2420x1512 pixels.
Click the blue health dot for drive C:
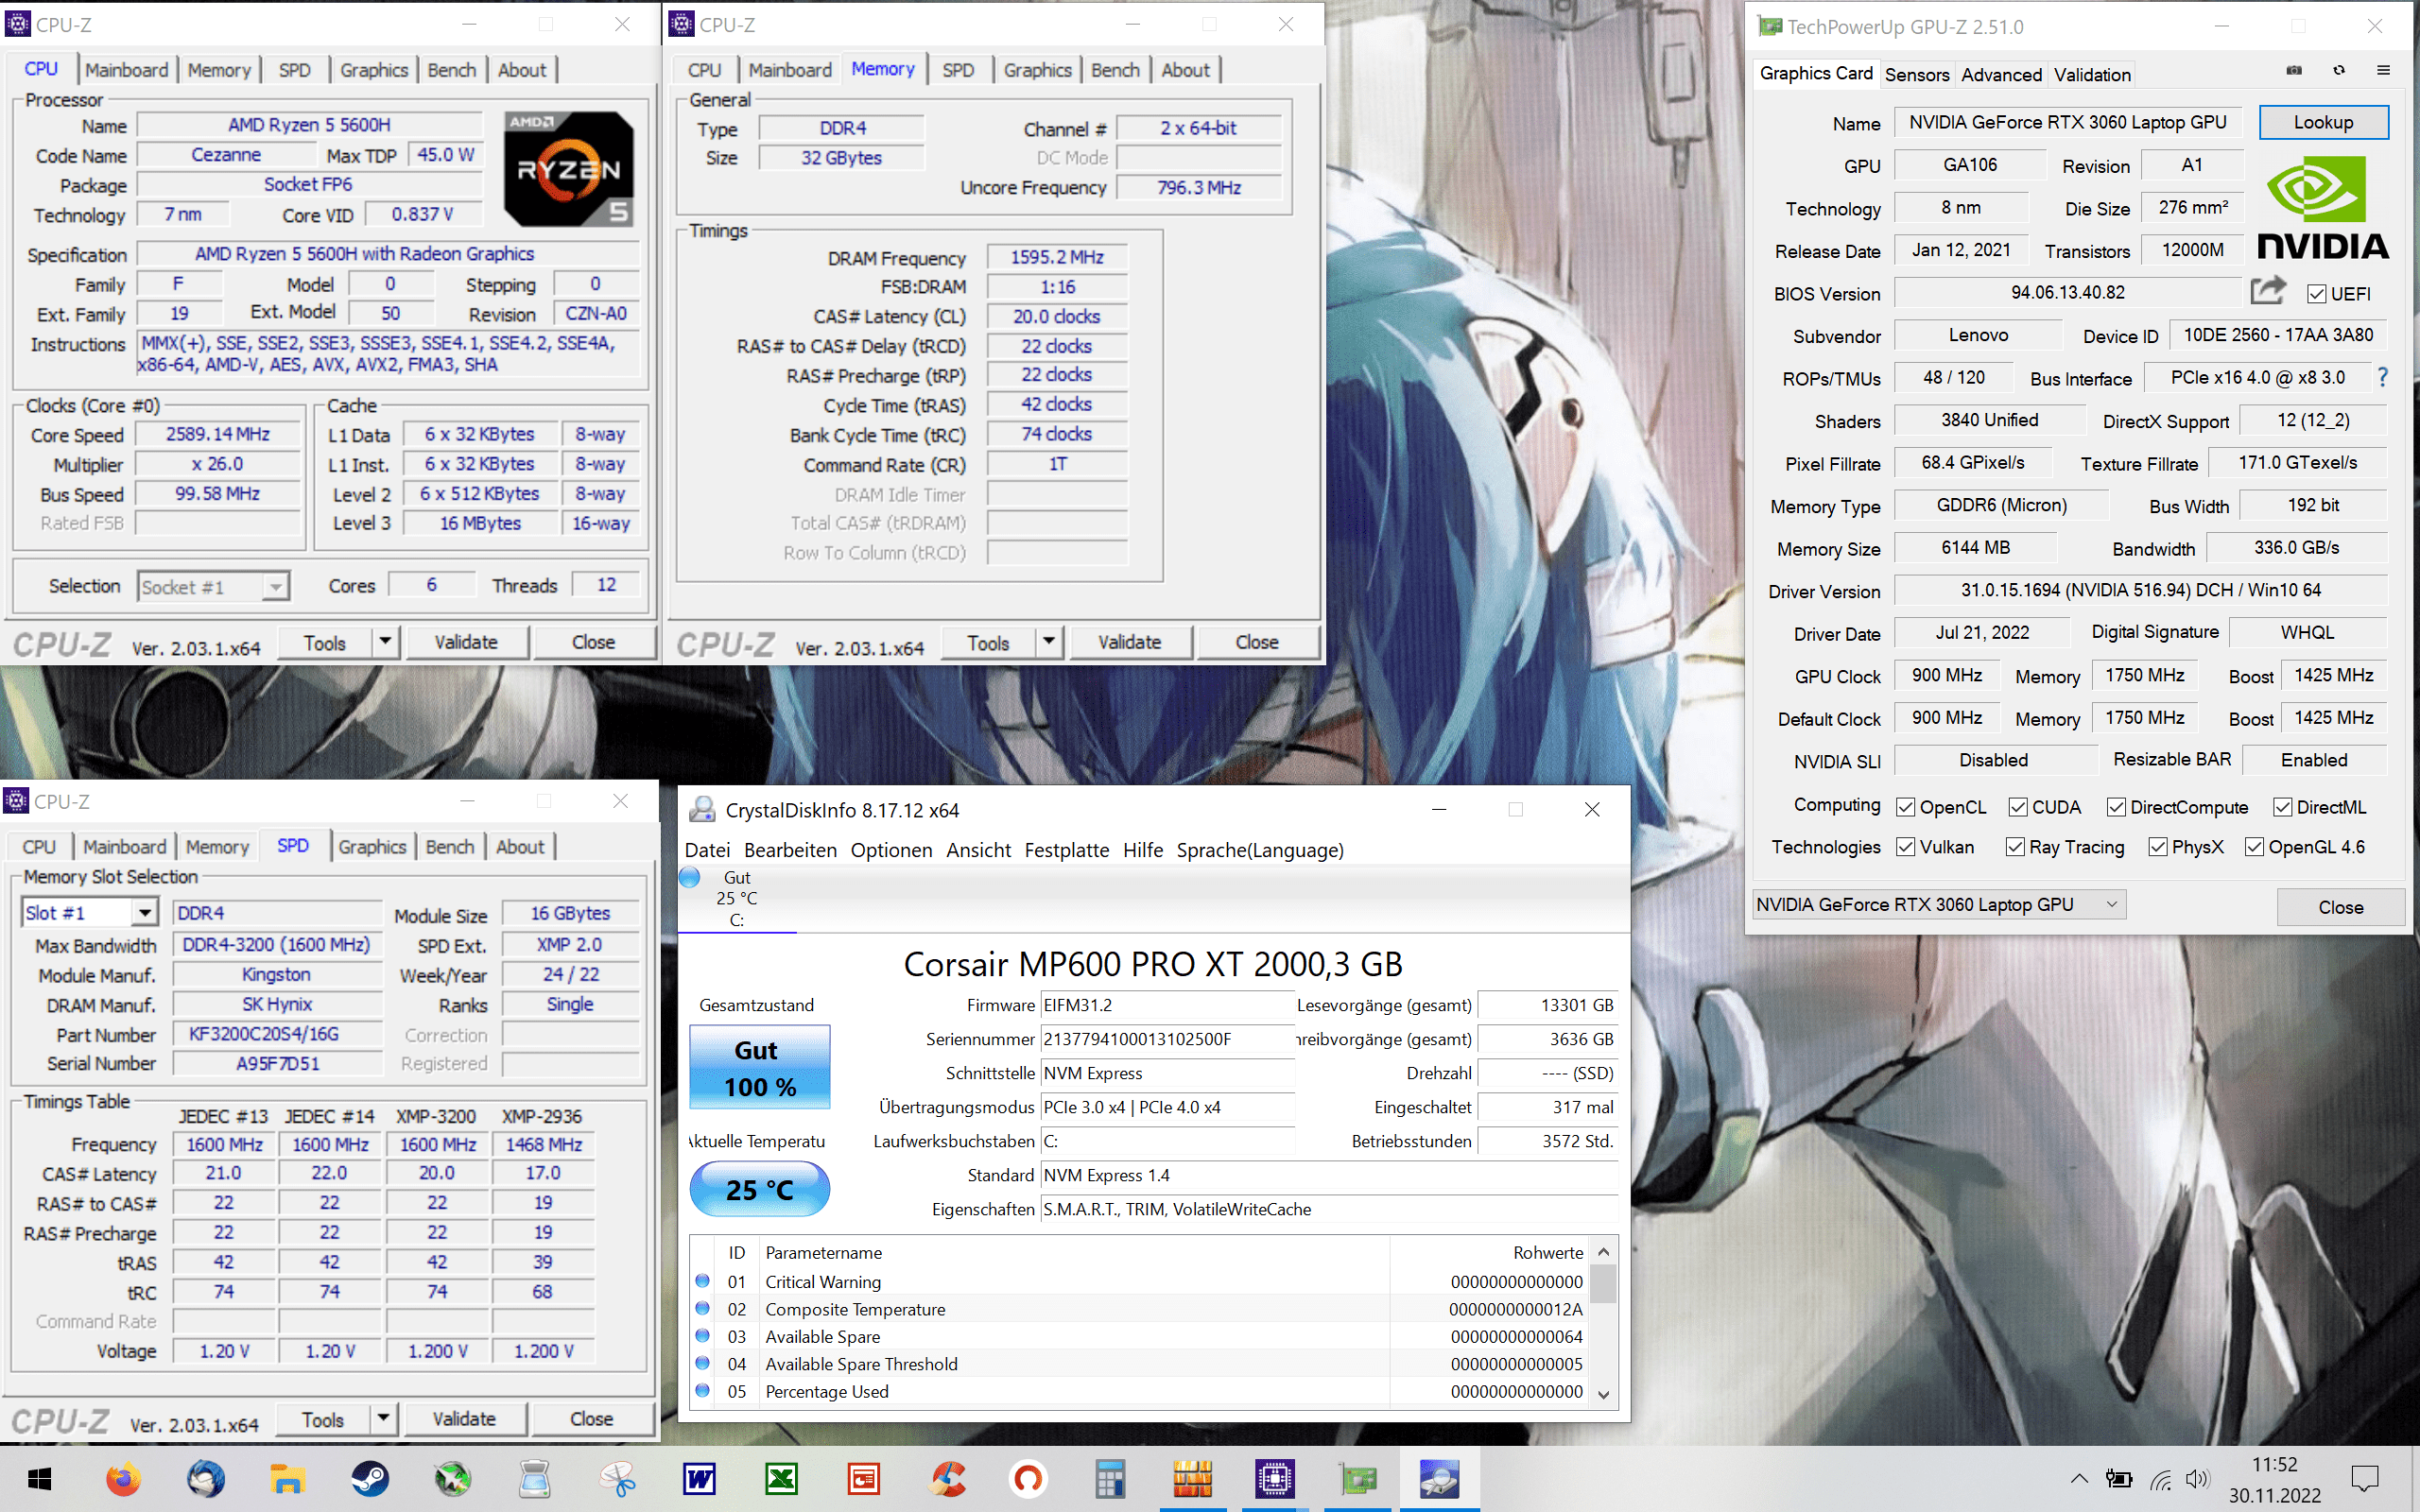(x=689, y=877)
